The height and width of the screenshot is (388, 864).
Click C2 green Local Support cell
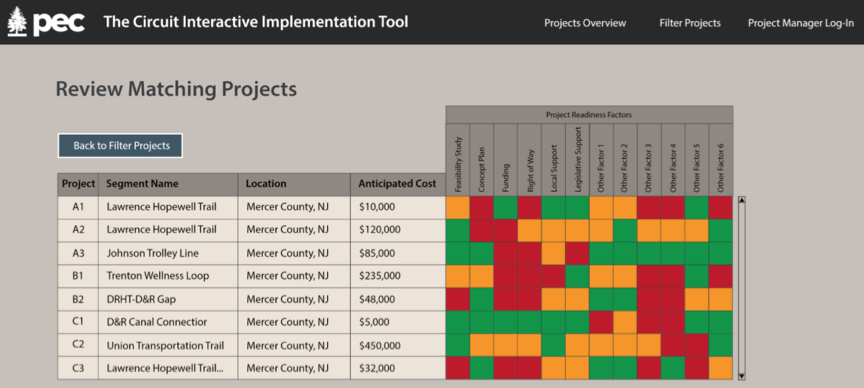click(554, 345)
